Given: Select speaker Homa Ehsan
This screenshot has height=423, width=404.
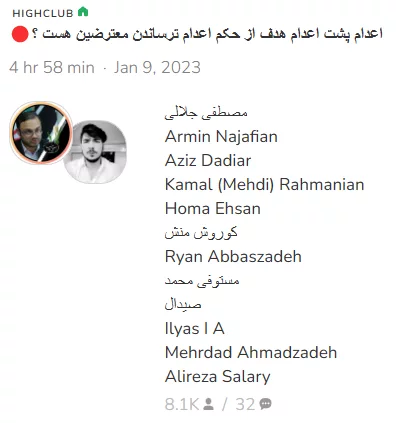Looking at the screenshot, I should click(213, 209).
